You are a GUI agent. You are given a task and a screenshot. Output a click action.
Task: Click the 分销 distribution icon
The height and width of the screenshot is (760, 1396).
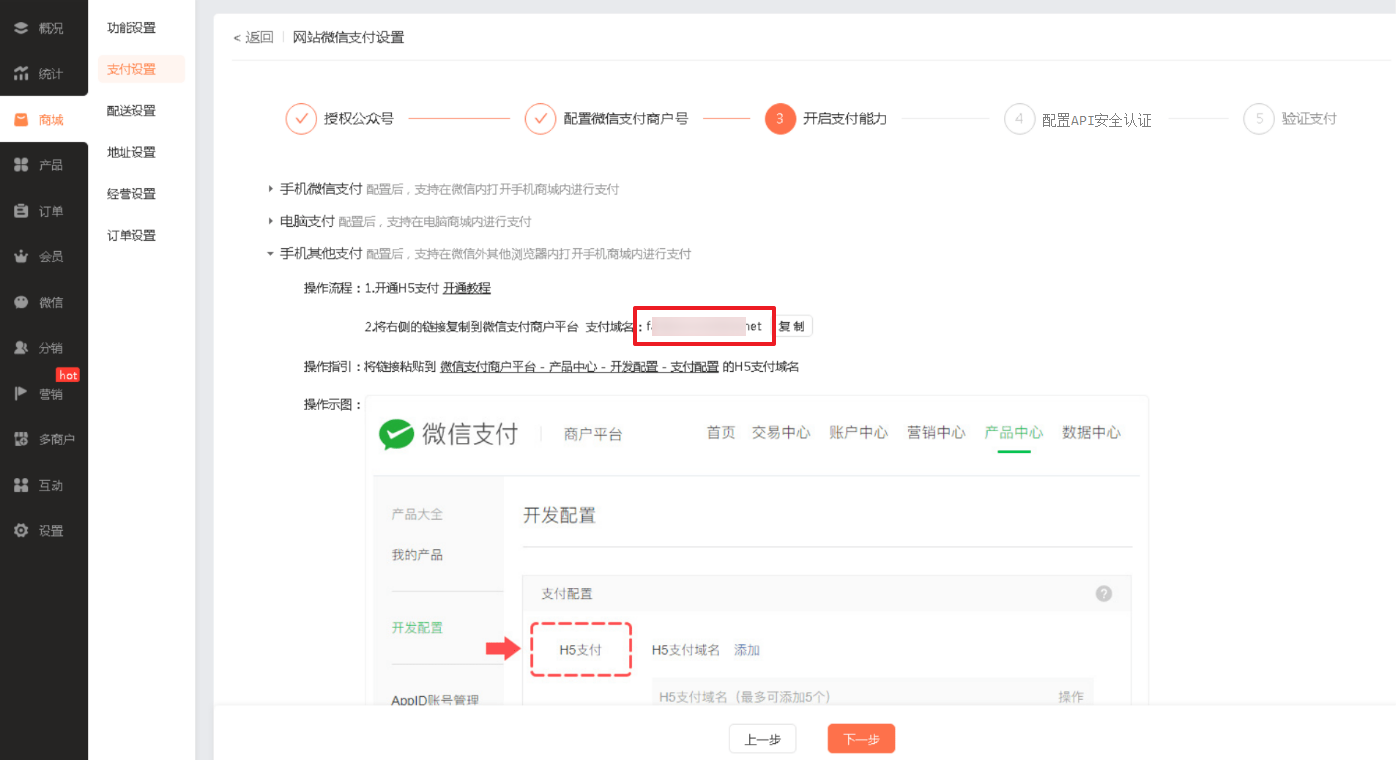pyautogui.click(x=21, y=348)
